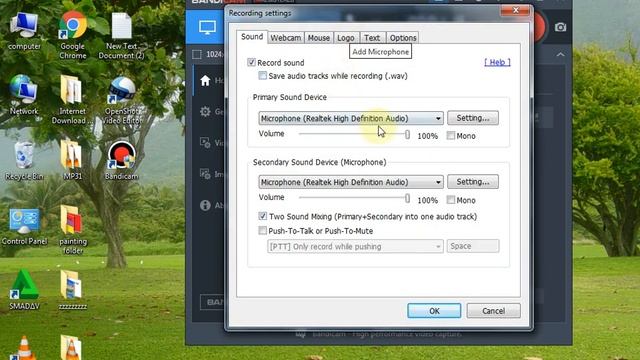Open Secondary Sound Device dropdown
640x360 pixels.
tap(351, 182)
